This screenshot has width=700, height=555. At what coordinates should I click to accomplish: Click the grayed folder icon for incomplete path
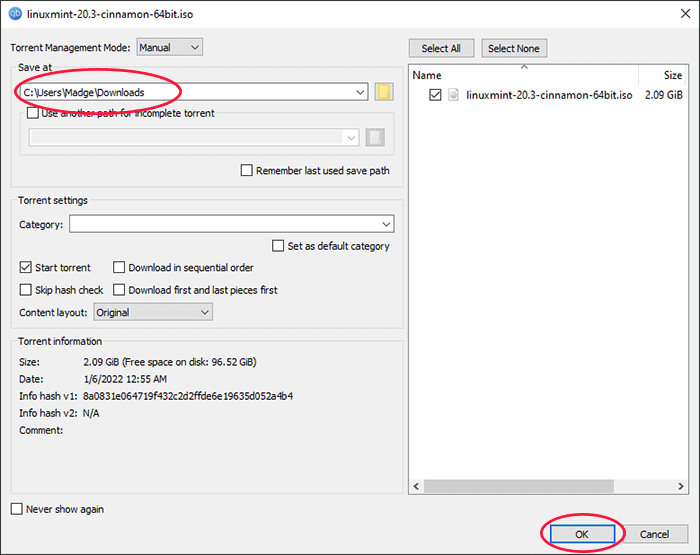point(375,137)
